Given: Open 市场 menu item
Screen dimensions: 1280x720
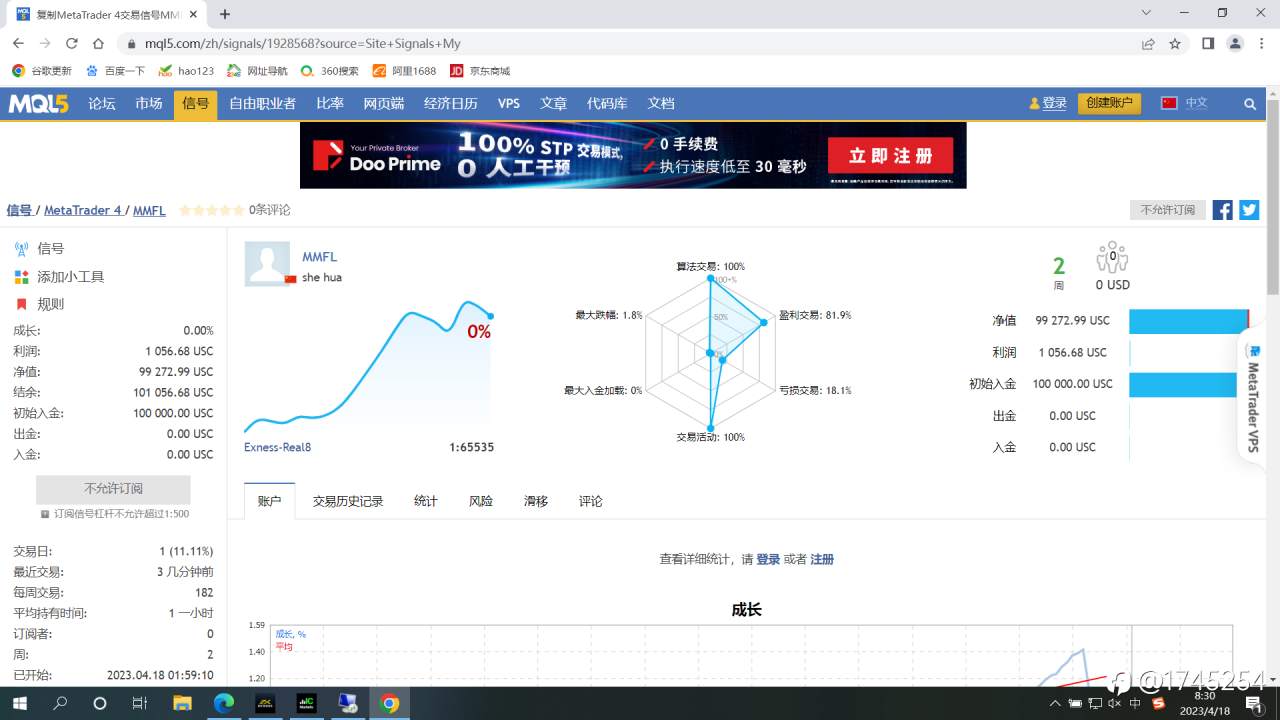Looking at the screenshot, I should tap(149, 103).
